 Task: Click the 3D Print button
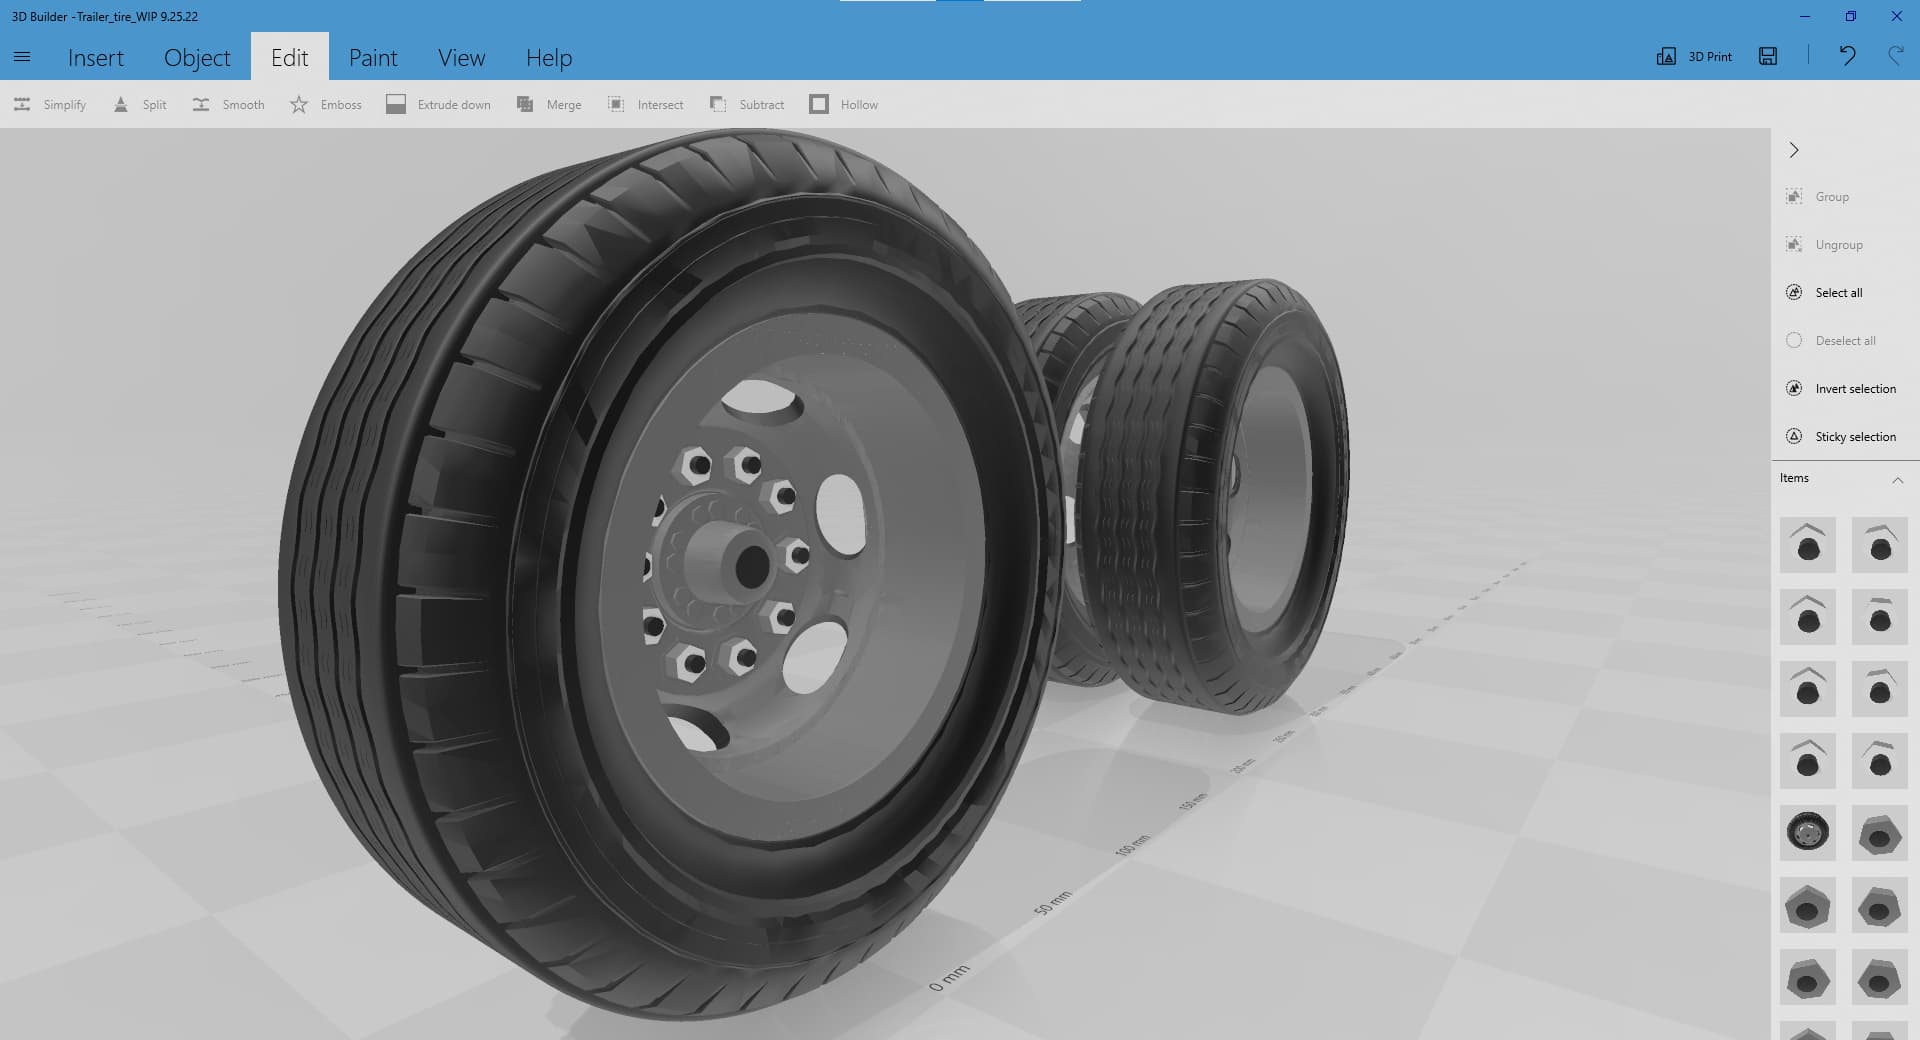click(x=1695, y=56)
